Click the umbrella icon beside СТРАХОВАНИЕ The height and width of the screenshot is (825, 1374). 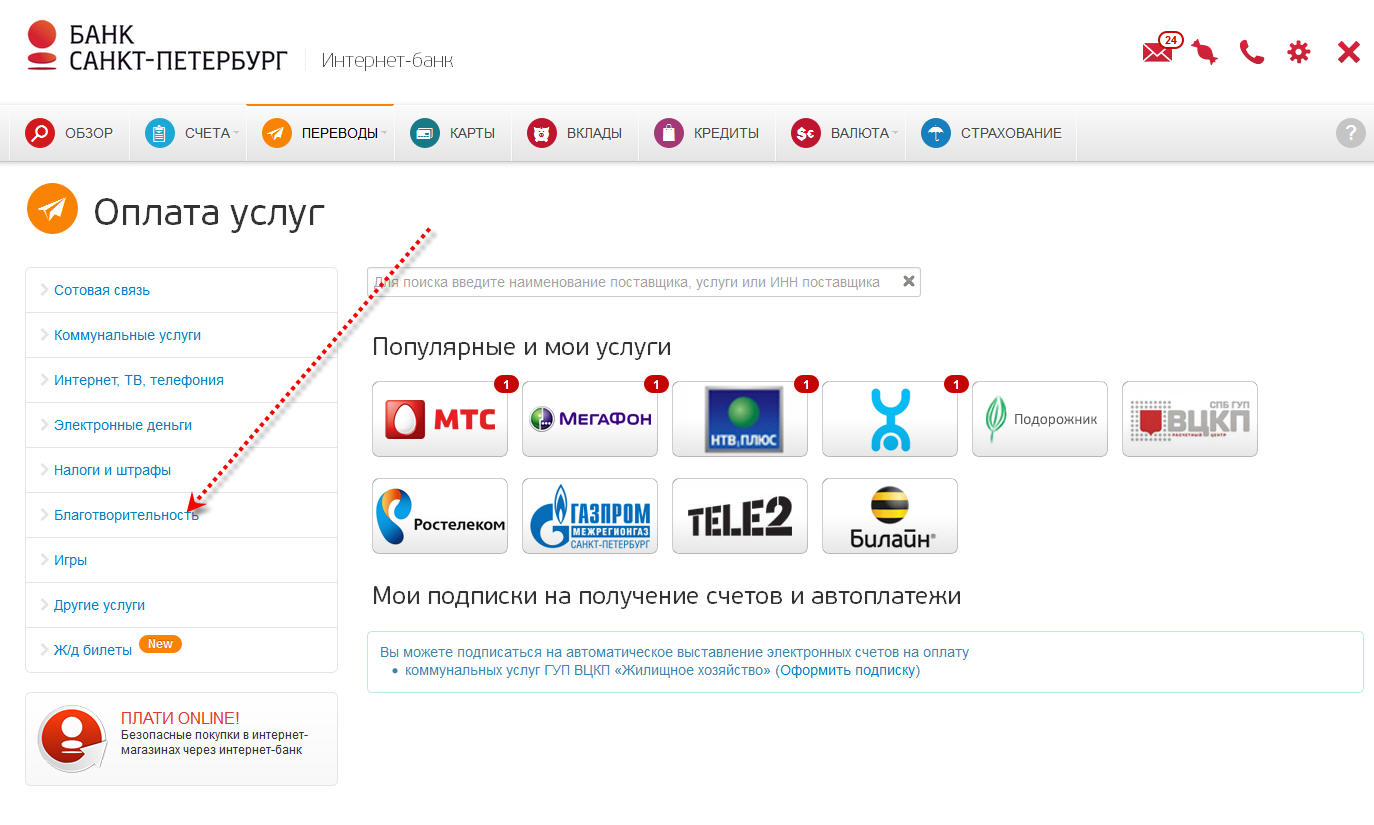[x=936, y=133]
